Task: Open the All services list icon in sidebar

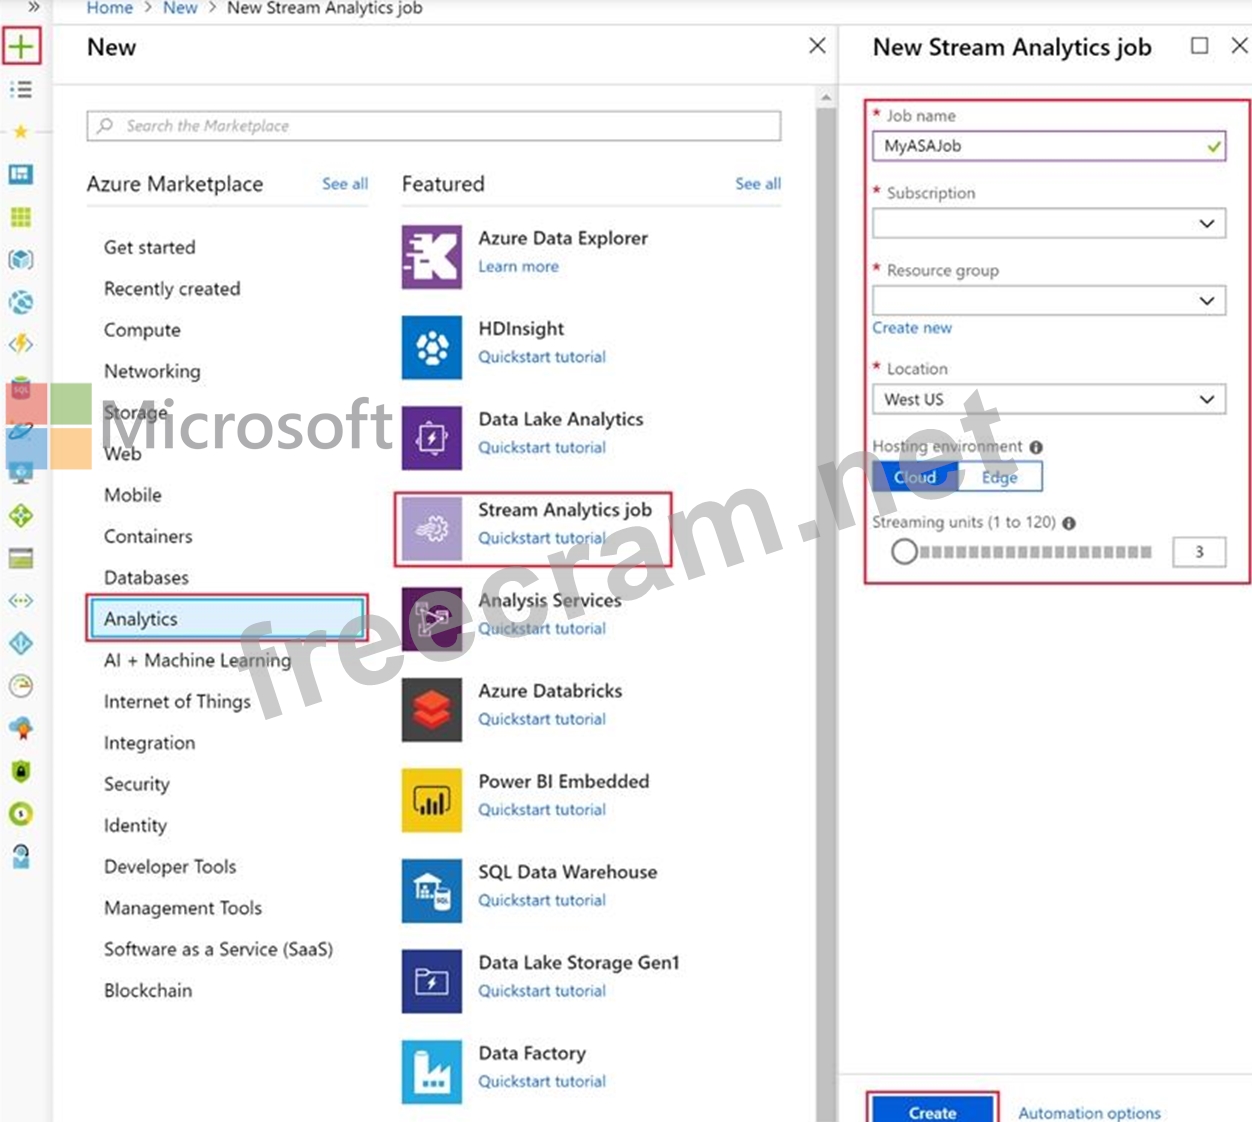Action: pos(21,90)
